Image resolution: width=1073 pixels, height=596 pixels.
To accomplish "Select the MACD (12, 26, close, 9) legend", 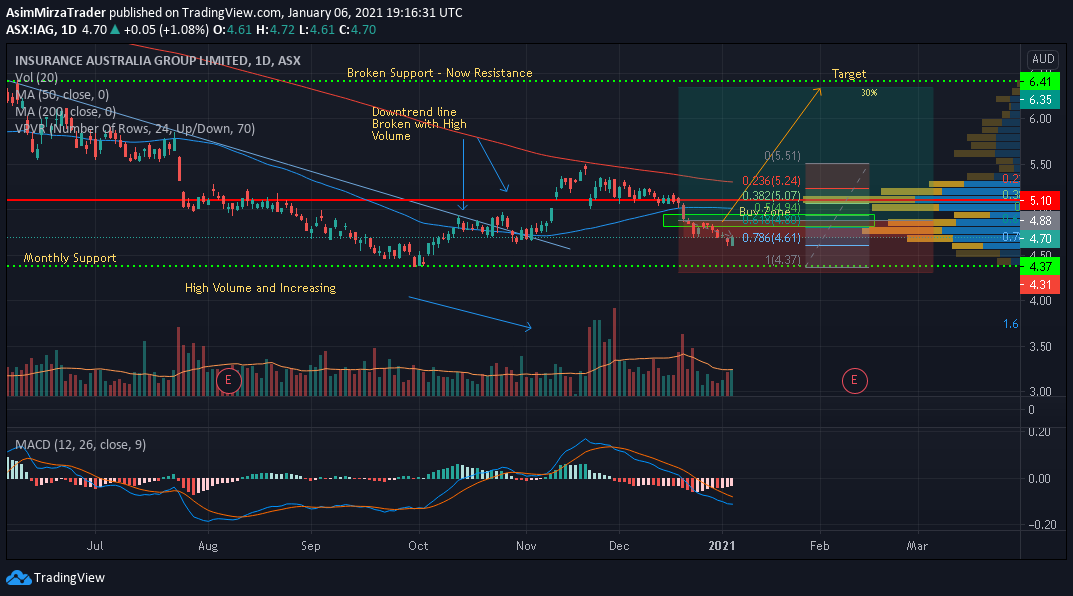I will (x=80, y=445).
